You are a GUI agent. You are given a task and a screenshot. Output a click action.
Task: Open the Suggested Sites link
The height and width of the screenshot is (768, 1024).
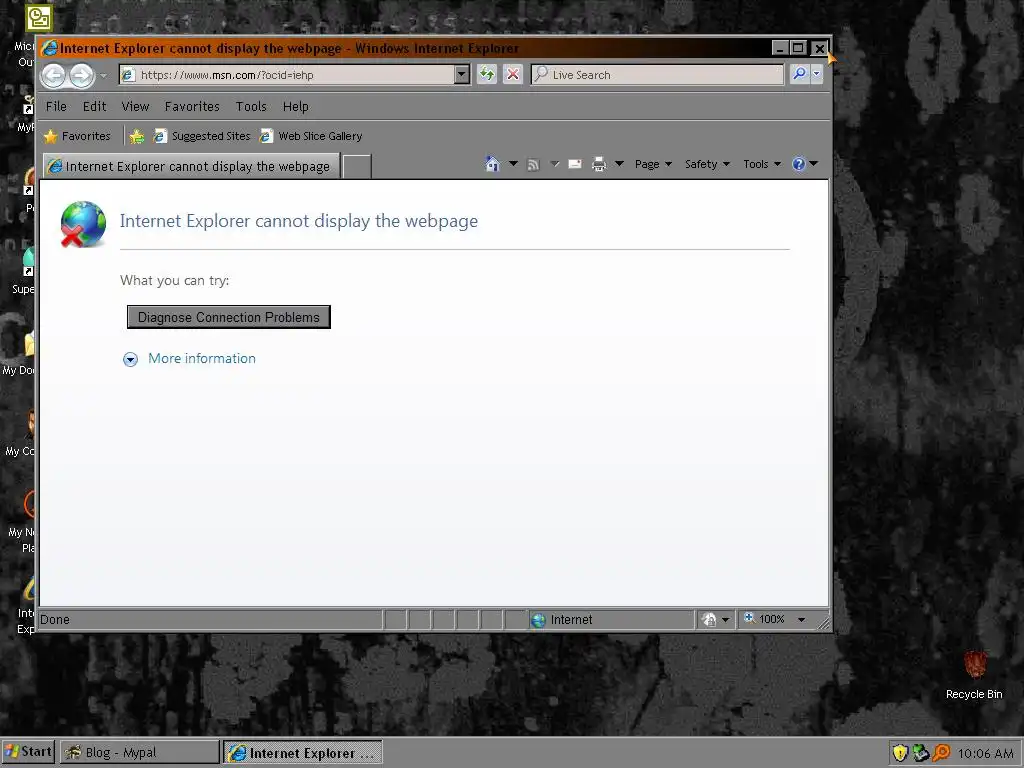(x=202, y=136)
